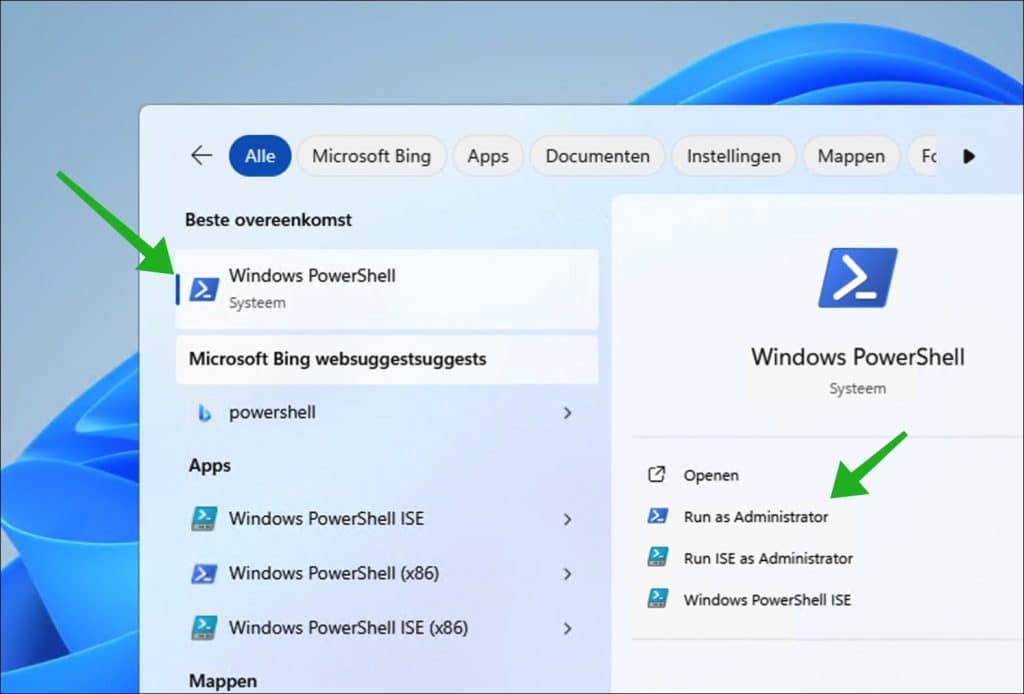Click the Windows PowerShell ISE (x86) icon
1024x694 pixels.
204,628
